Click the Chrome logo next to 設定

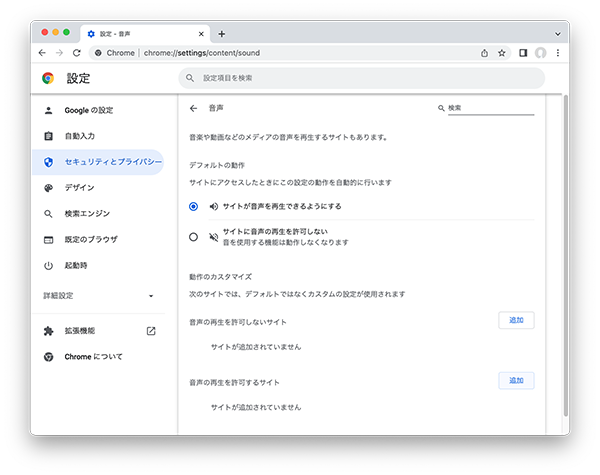48,78
